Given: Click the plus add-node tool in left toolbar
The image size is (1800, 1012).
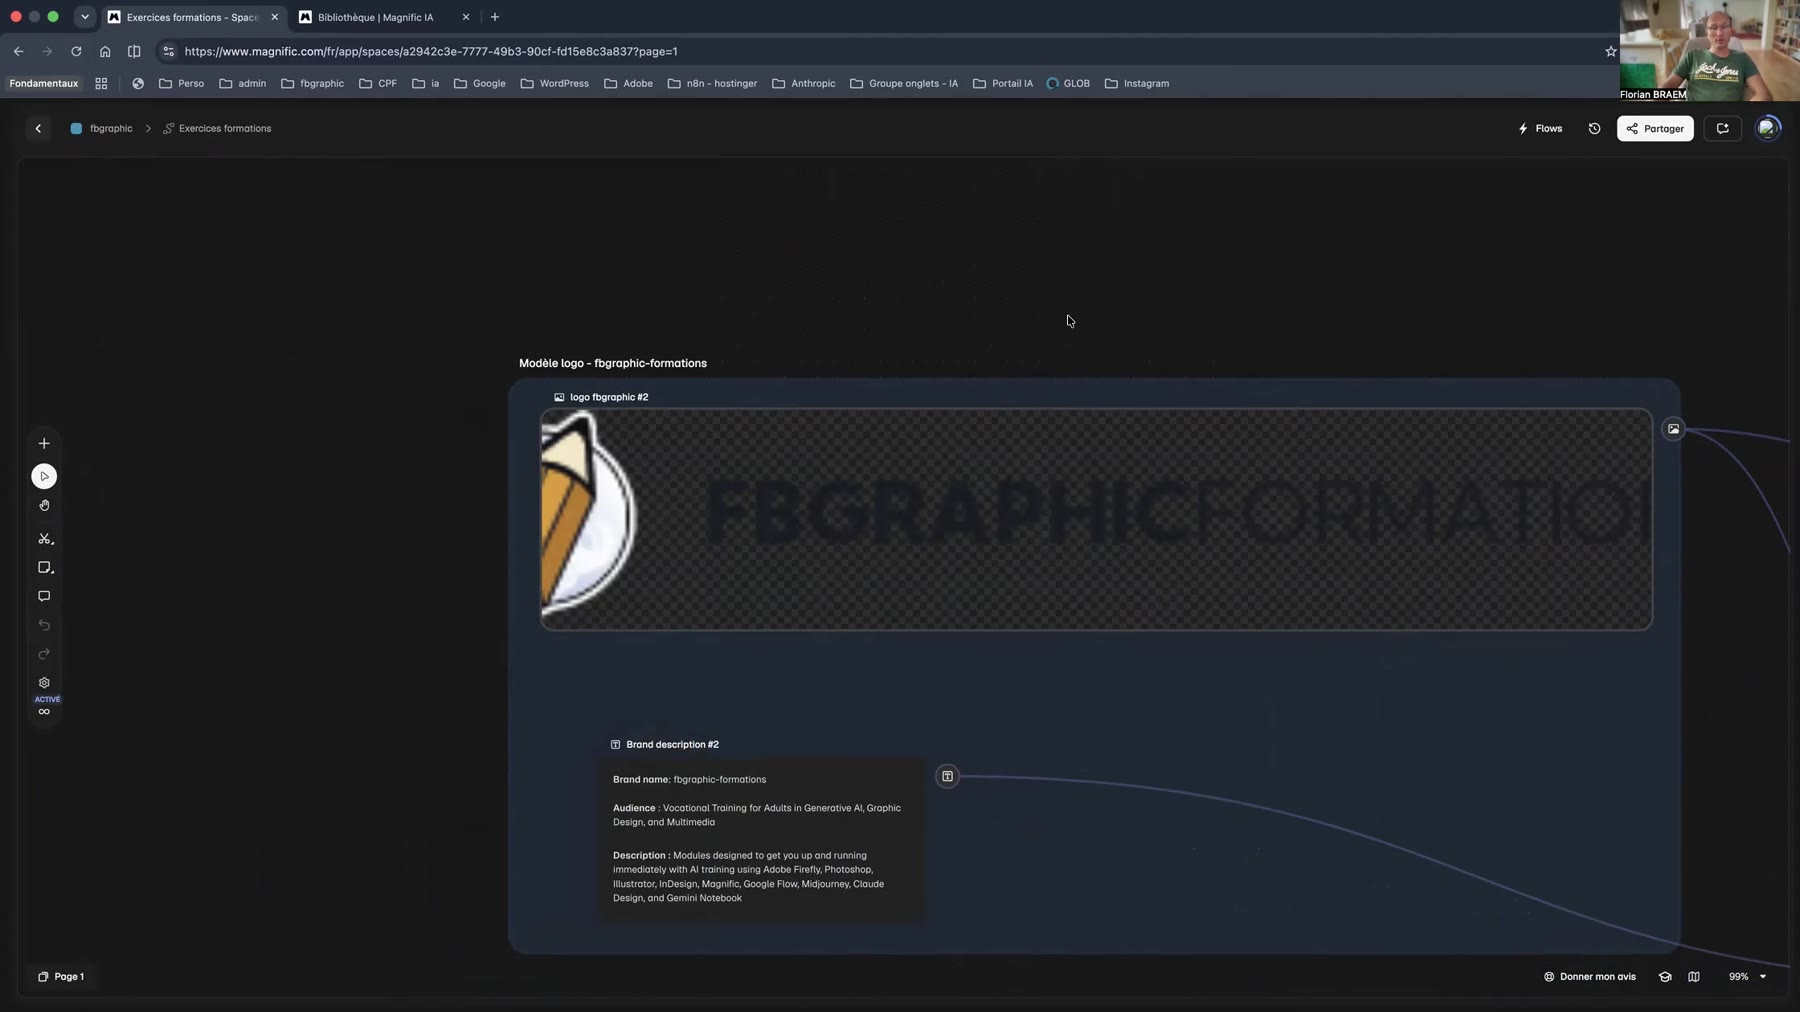Looking at the screenshot, I should pyautogui.click(x=44, y=443).
